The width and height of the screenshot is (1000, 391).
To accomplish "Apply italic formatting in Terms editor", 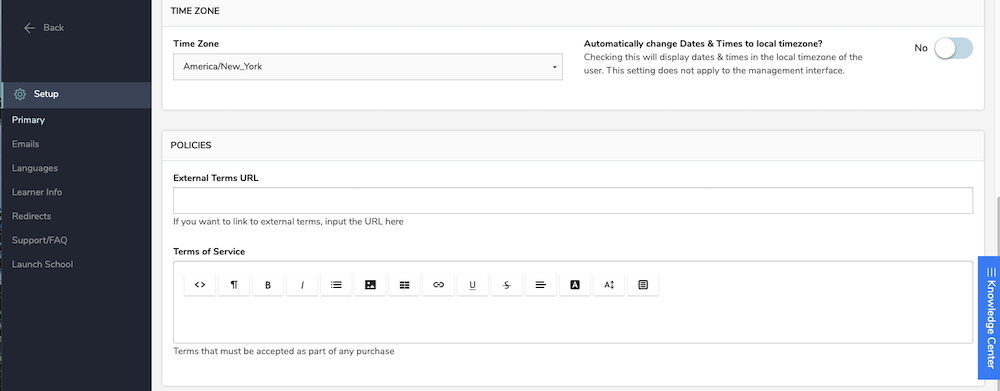I will [302, 285].
